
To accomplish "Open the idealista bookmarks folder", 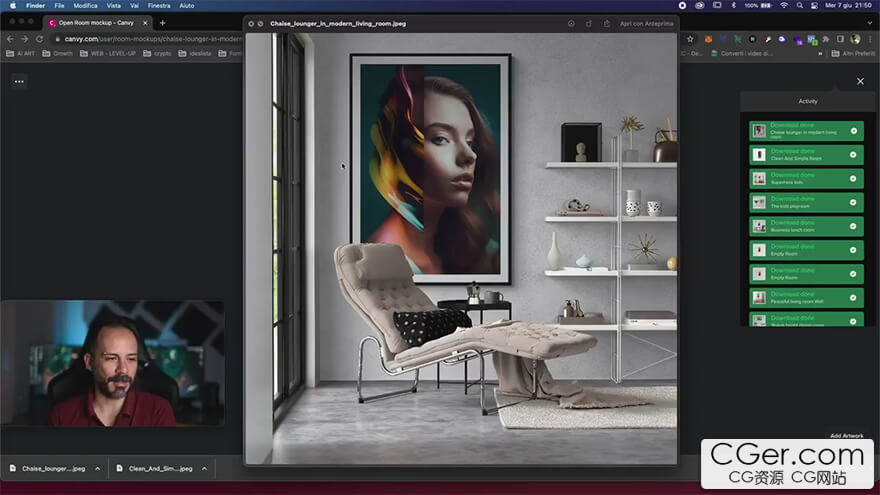I will point(195,53).
